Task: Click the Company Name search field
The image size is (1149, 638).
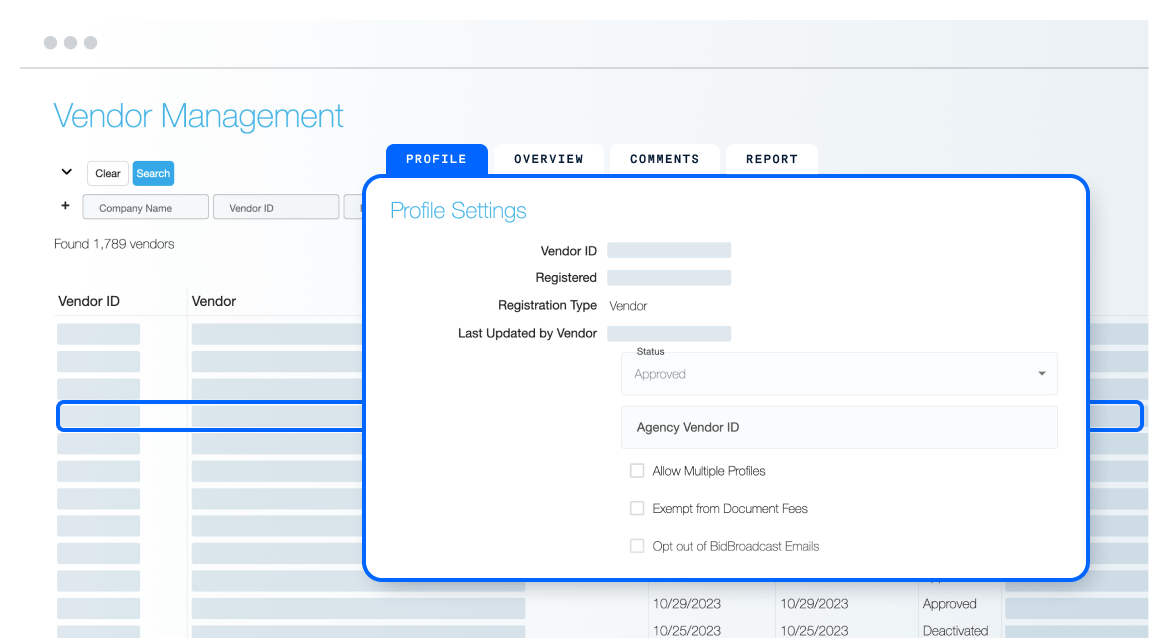Action: [x=145, y=206]
